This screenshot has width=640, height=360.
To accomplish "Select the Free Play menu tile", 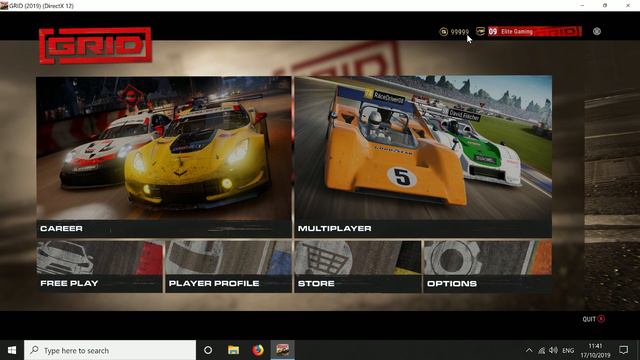I will 100,266.
